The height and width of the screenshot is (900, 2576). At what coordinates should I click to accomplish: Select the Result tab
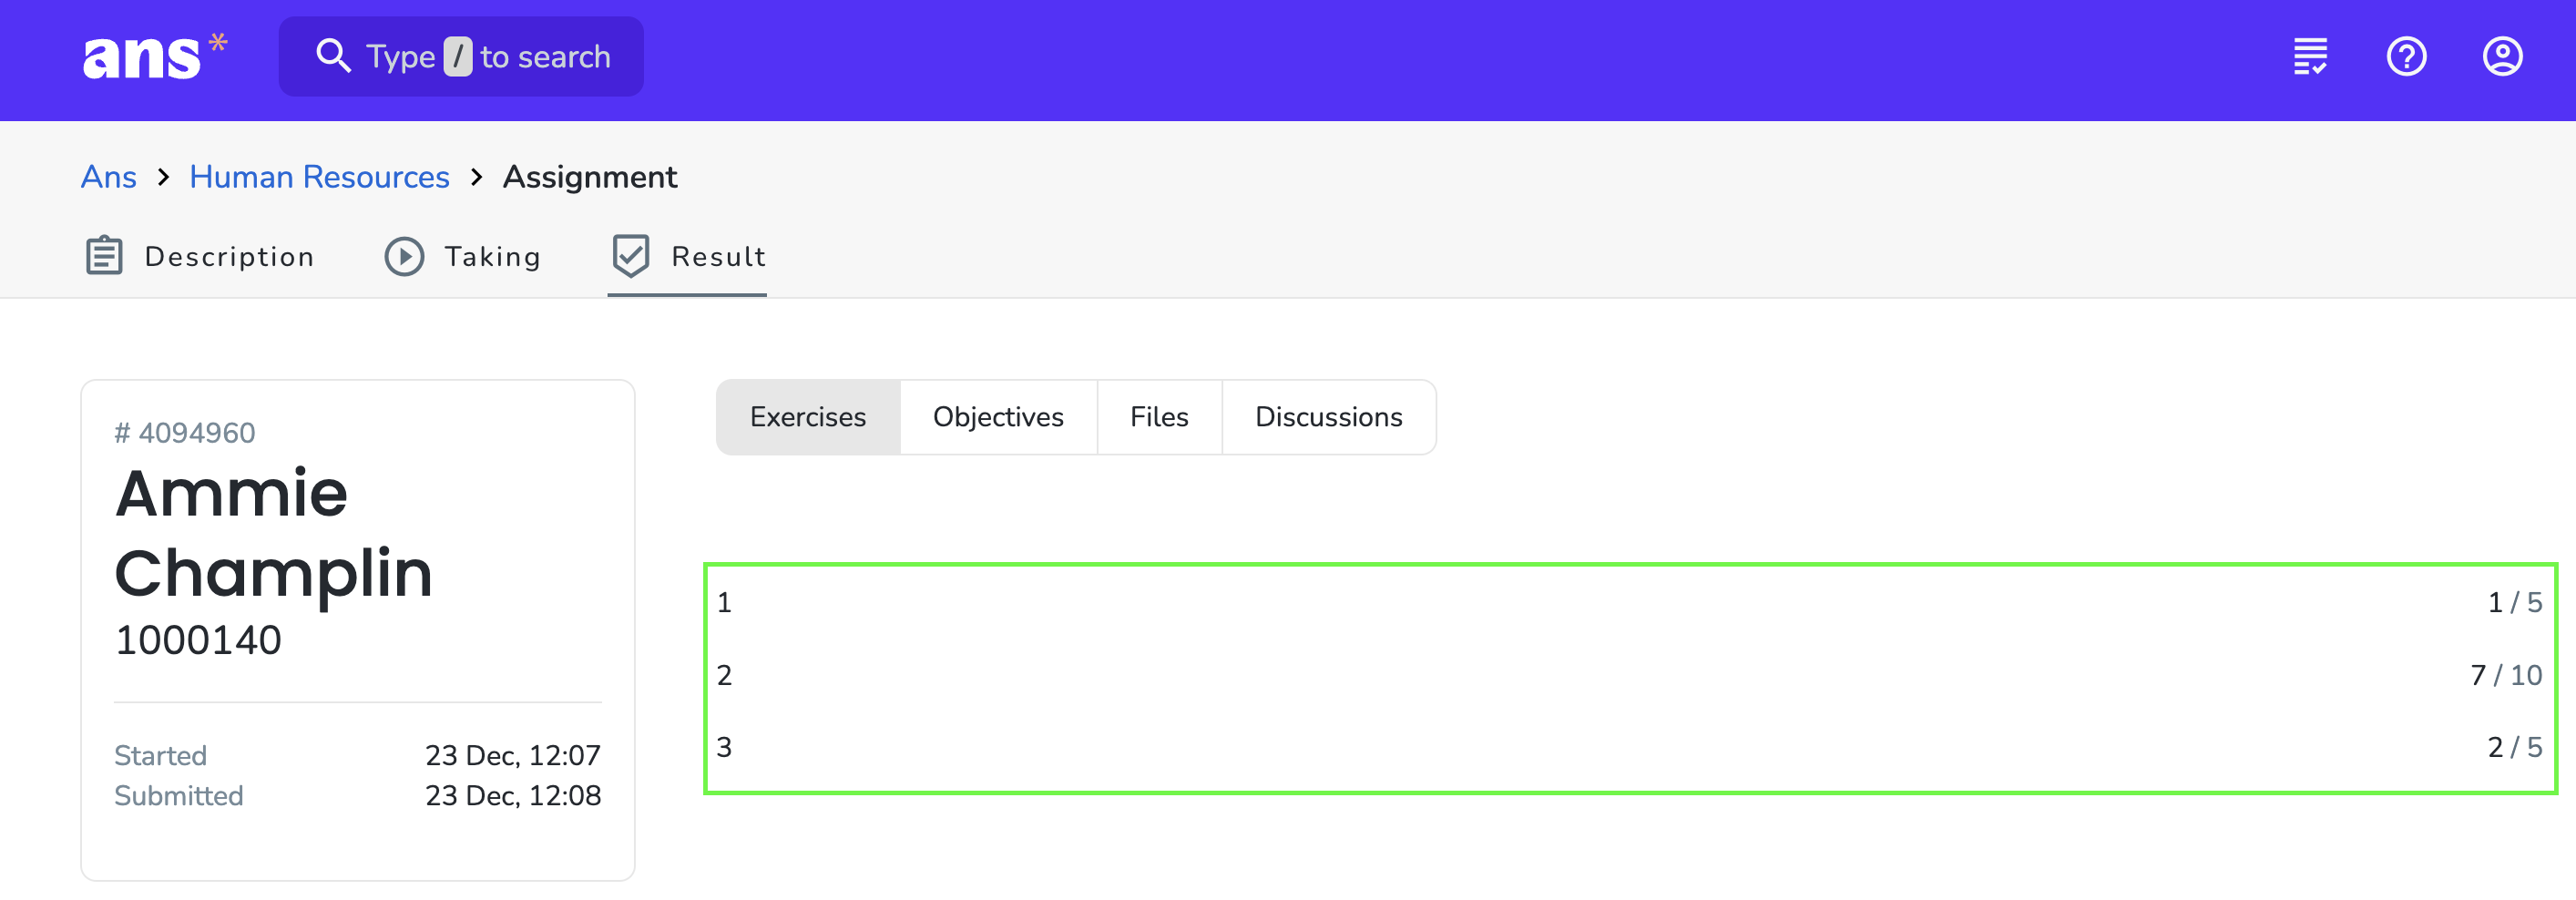[688, 257]
